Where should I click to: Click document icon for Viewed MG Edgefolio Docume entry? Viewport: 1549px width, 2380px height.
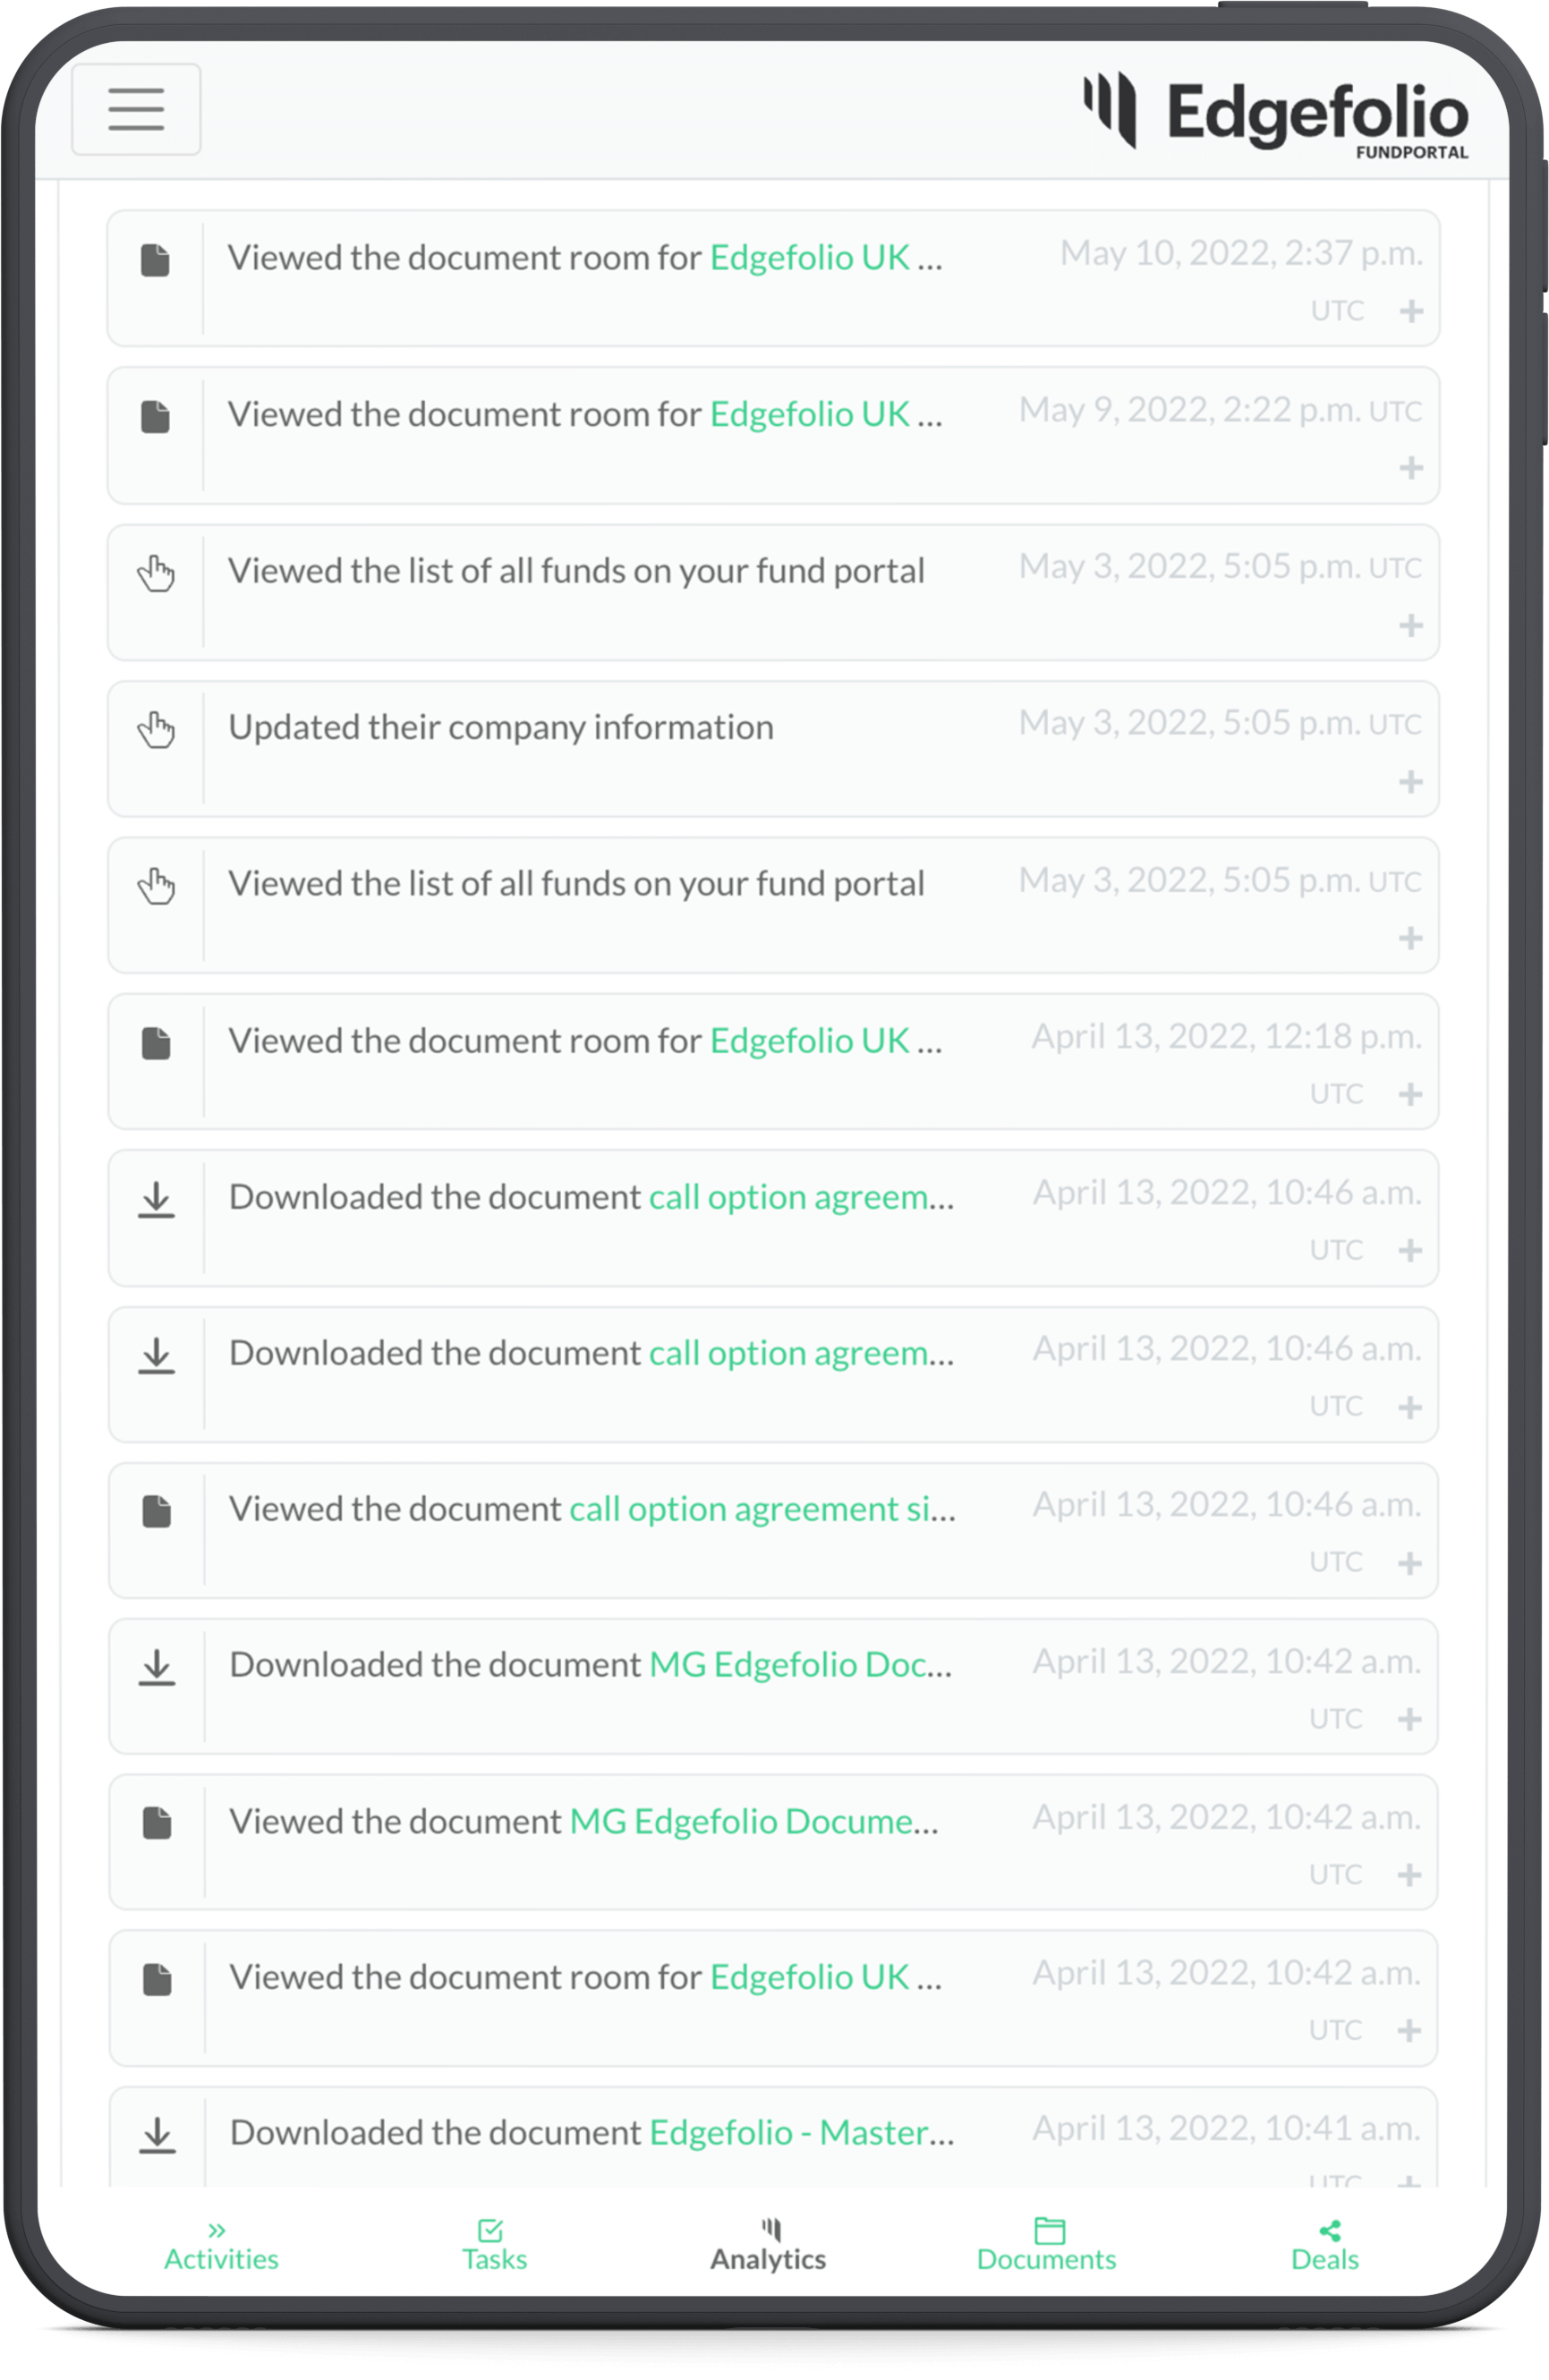pyautogui.click(x=157, y=1822)
